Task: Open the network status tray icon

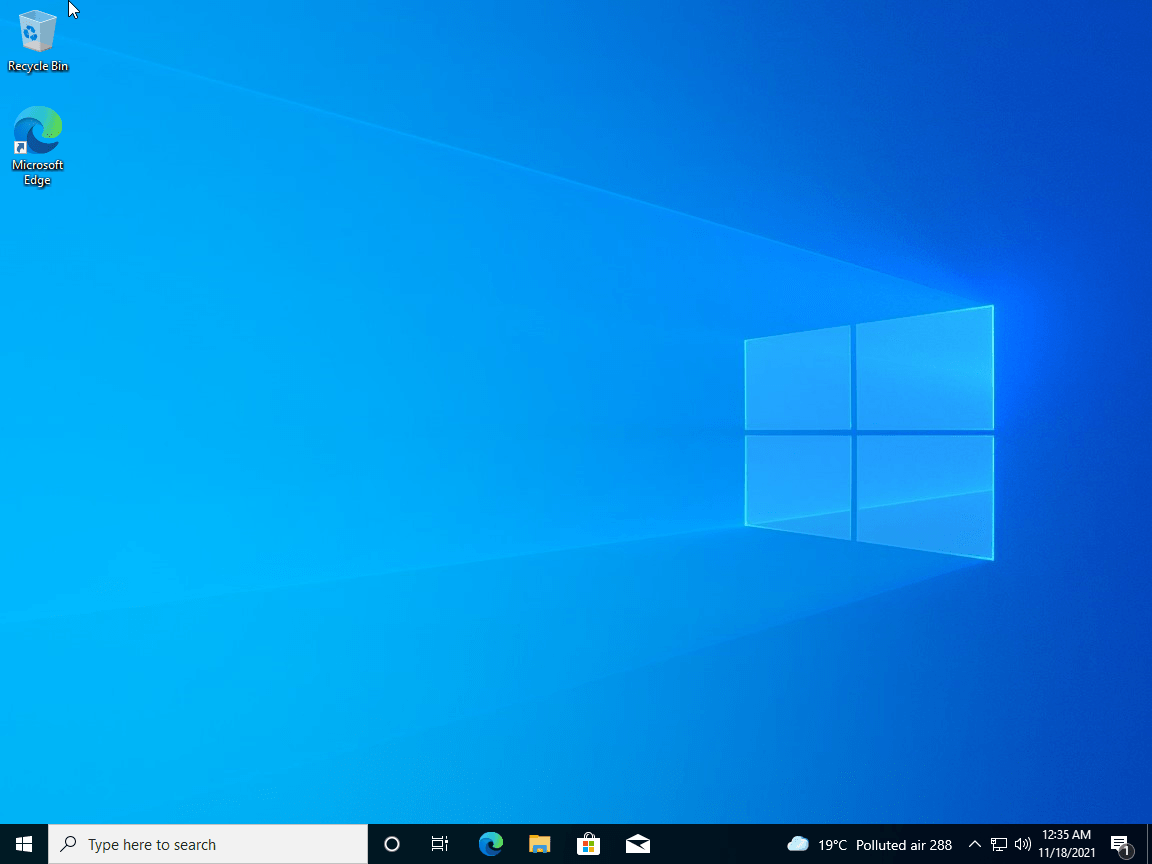Action: 998,844
